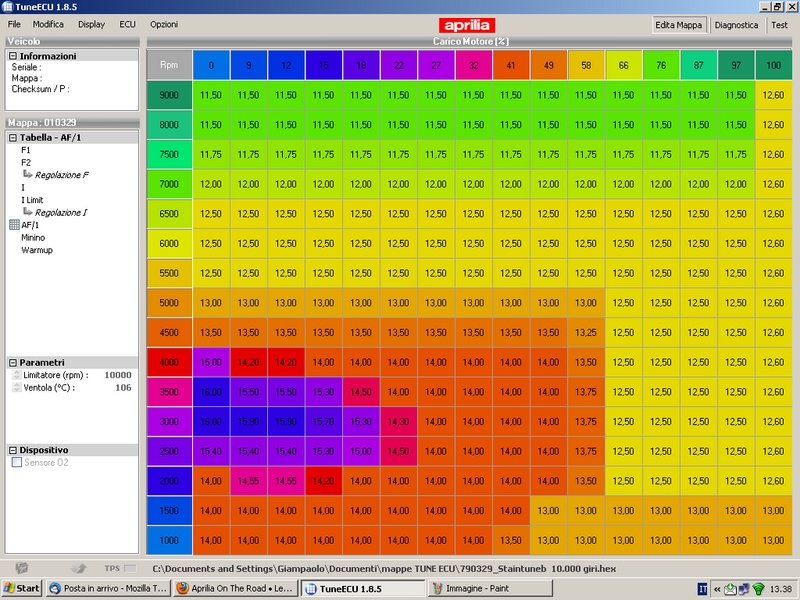
Task: Switch to the Test tab
Action: (779, 25)
